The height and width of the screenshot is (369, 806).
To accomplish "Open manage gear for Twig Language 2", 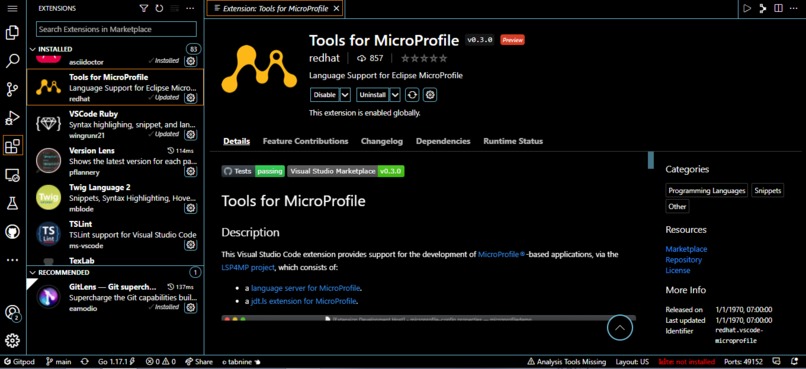I will 191,208.
